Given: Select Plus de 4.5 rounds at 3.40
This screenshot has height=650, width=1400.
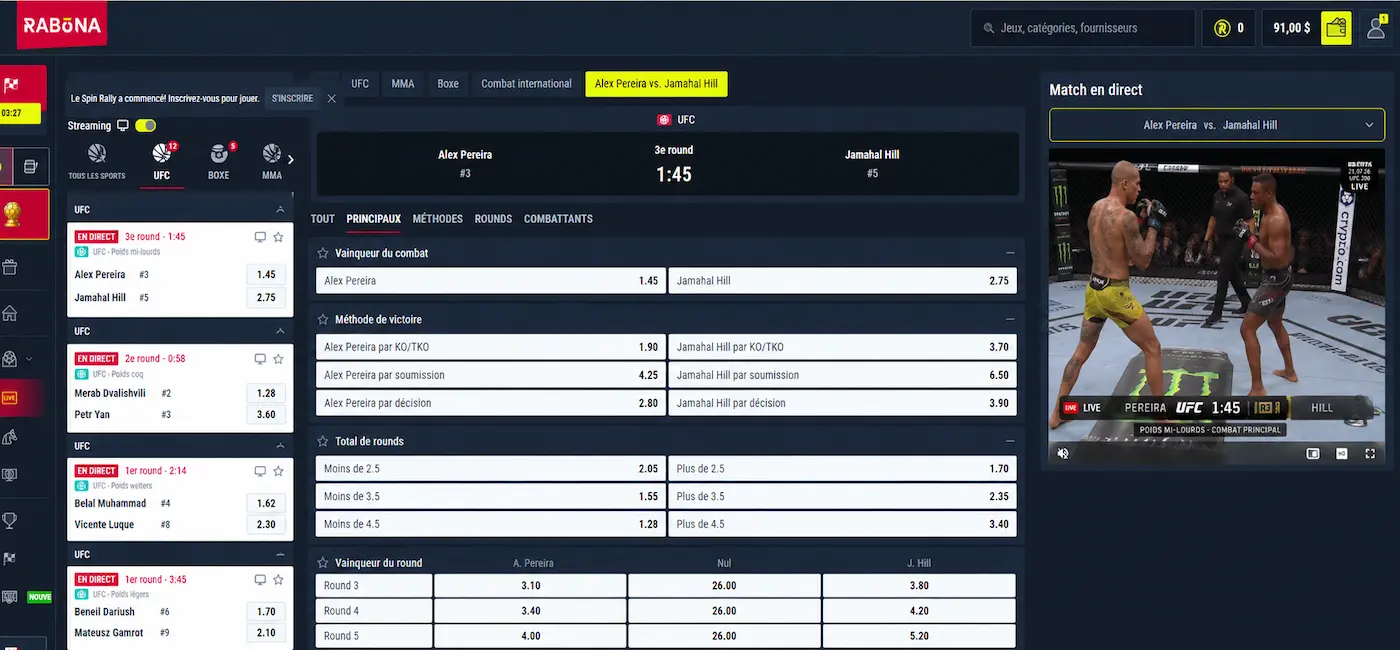Looking at the screenshot, I should pos(843,524).
